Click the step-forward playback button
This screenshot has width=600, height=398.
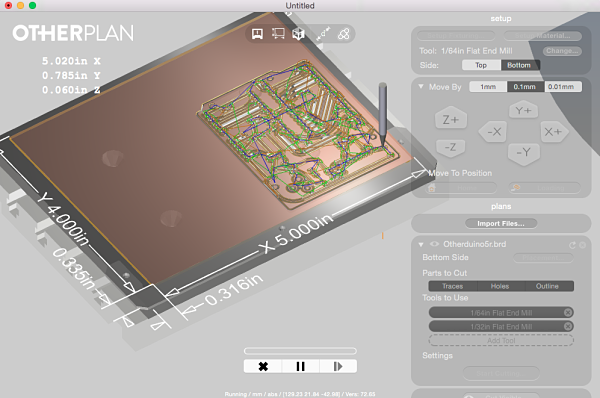338,366
